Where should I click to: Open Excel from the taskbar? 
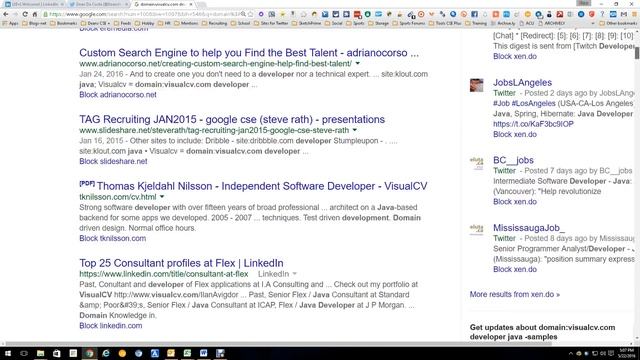tap(187, 353)
